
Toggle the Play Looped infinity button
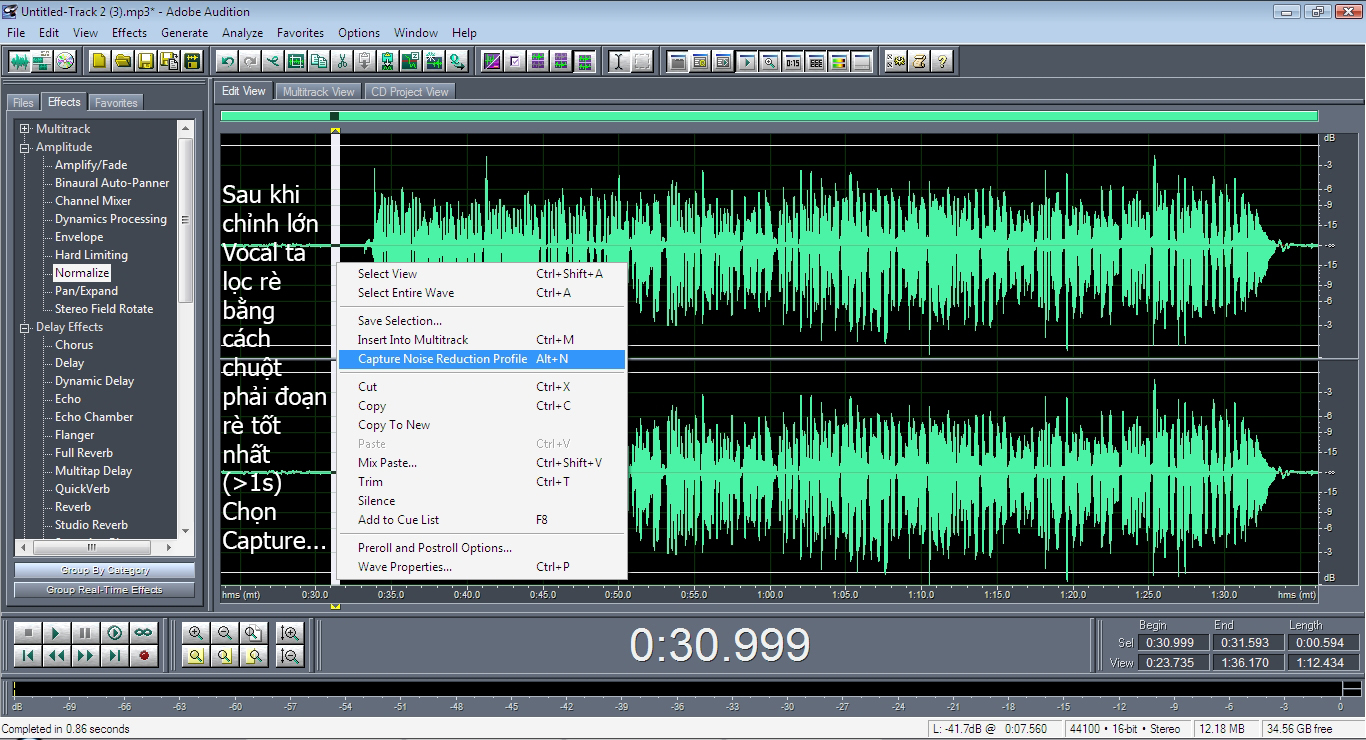pos(144,633)
